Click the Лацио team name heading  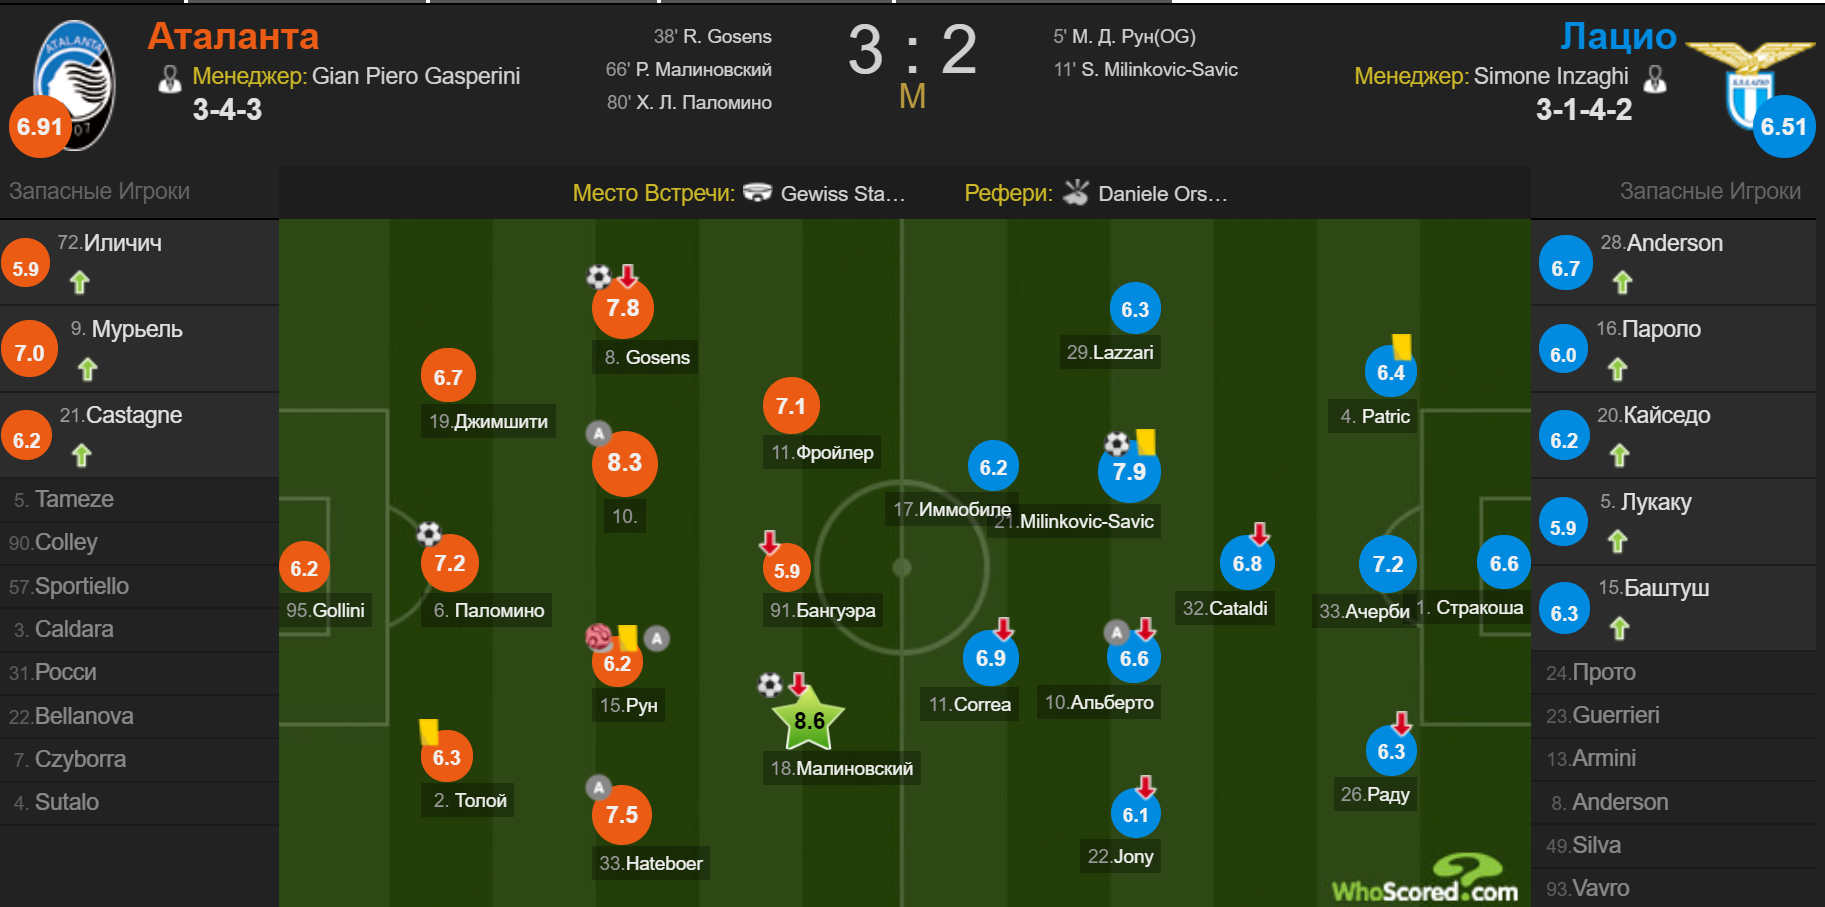[x=1618, y=36]
